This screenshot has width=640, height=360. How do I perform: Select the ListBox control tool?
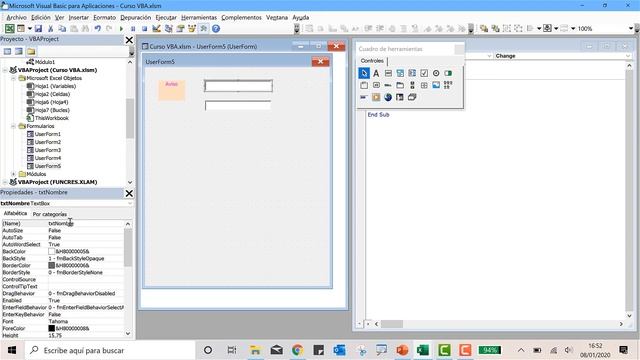pyautogui.click(x=412, y=73)
